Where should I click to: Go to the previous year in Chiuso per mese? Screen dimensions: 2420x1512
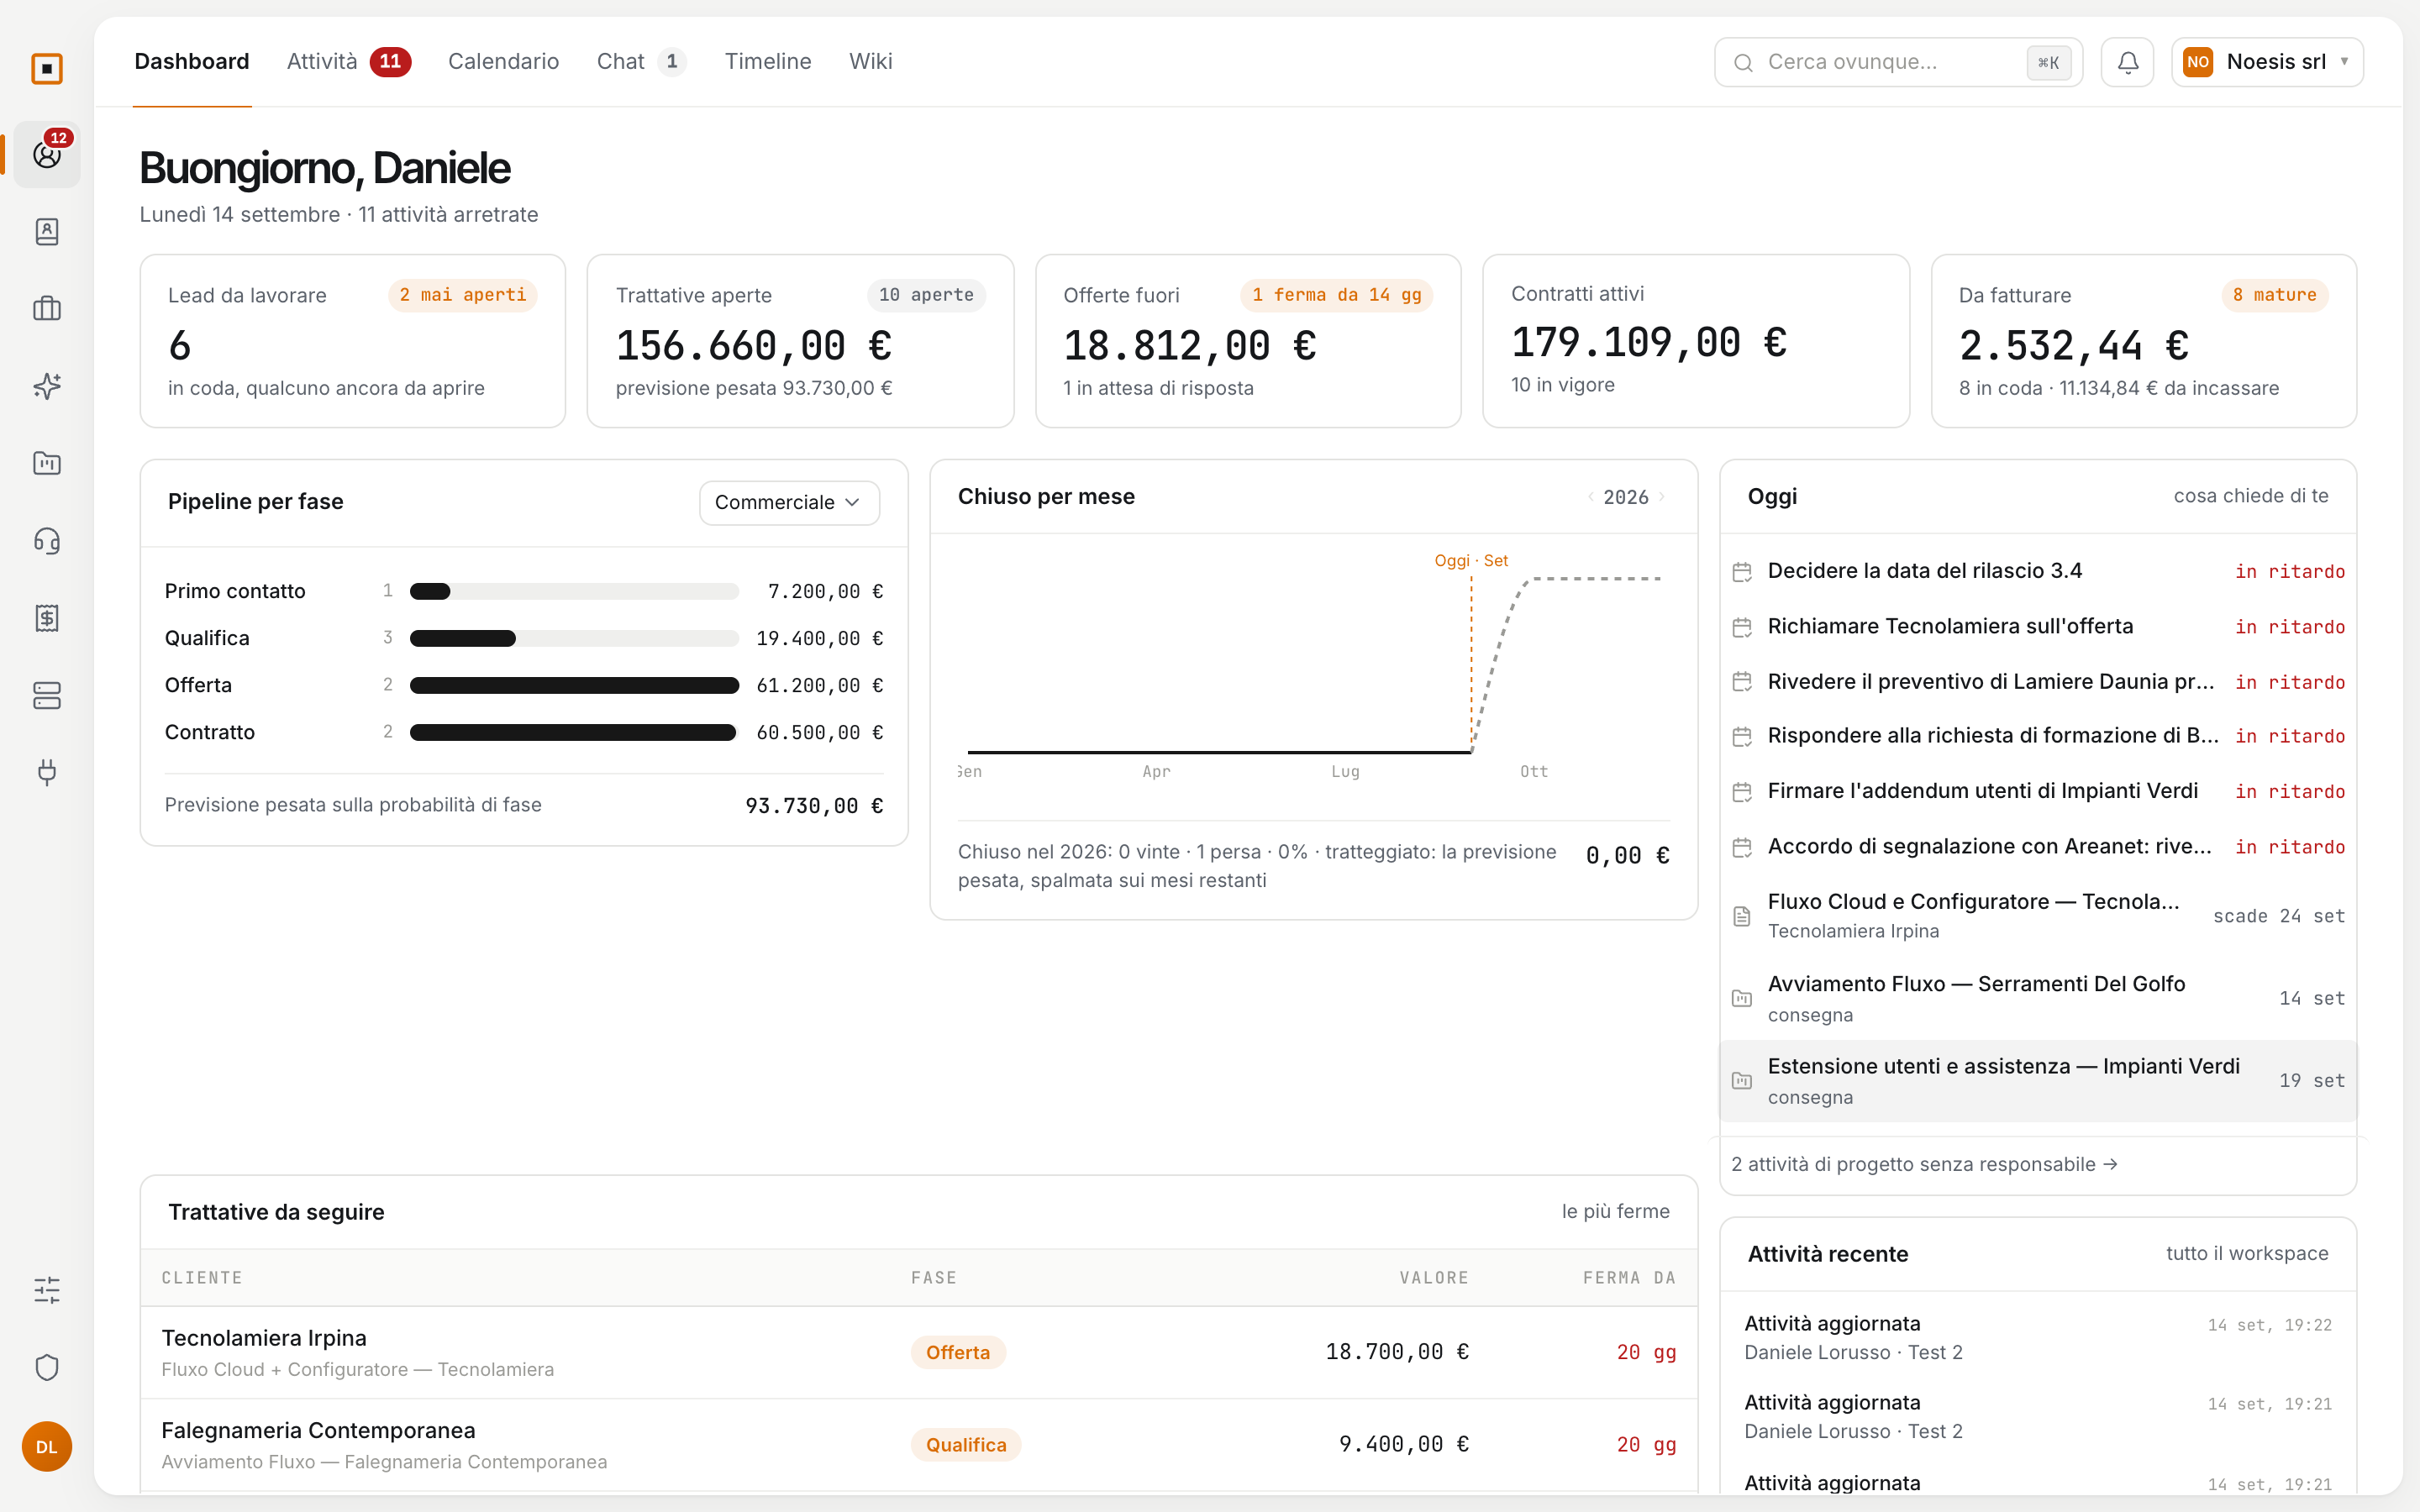click(x=1590, y=497)
